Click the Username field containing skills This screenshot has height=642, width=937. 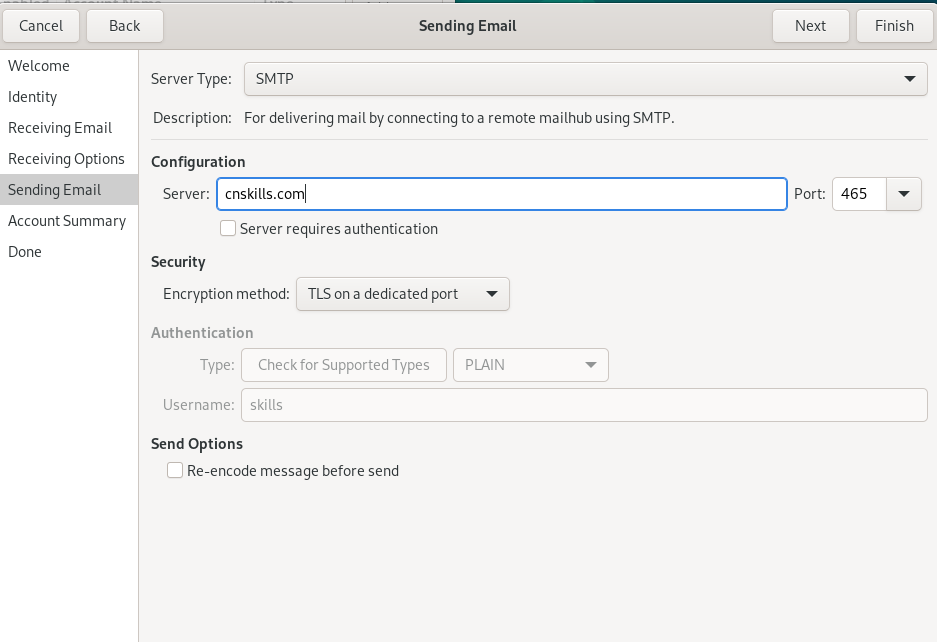click(584, 405)
